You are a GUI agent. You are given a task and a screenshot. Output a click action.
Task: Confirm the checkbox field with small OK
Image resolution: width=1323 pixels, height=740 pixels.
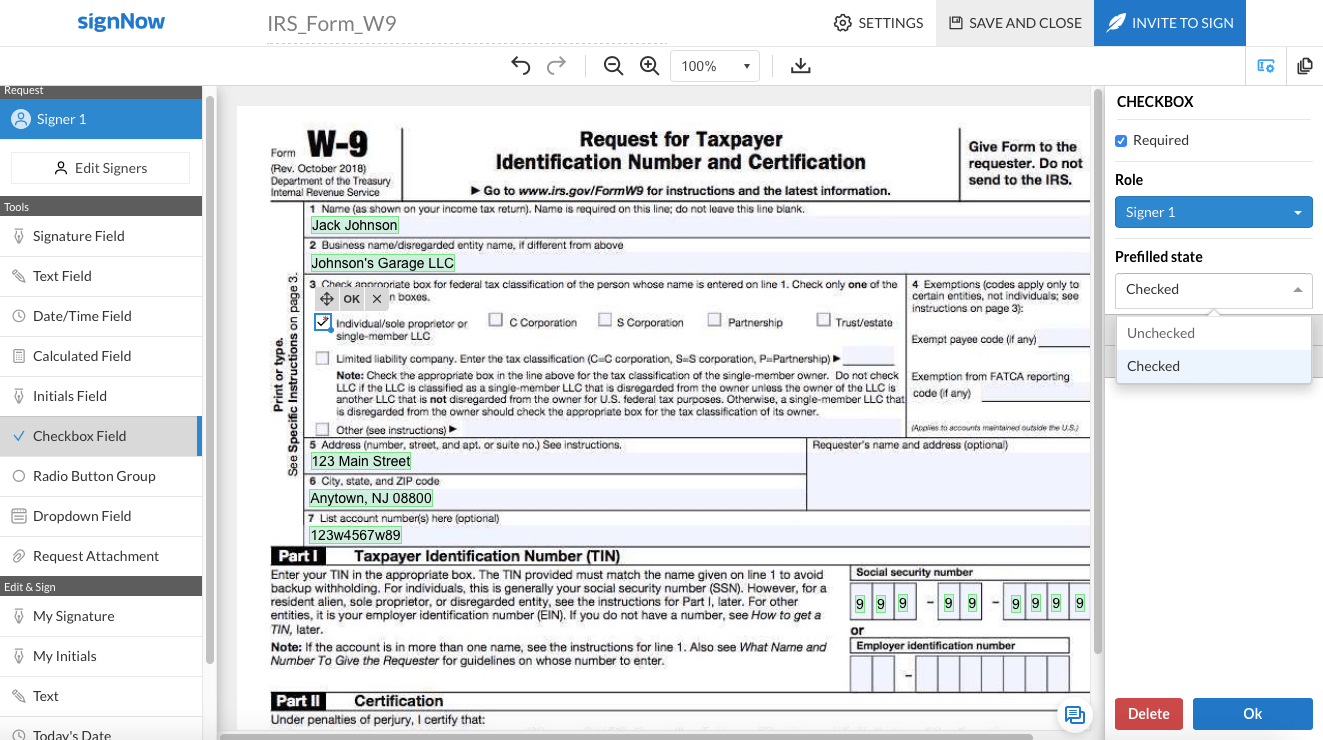tap(351, 299)
